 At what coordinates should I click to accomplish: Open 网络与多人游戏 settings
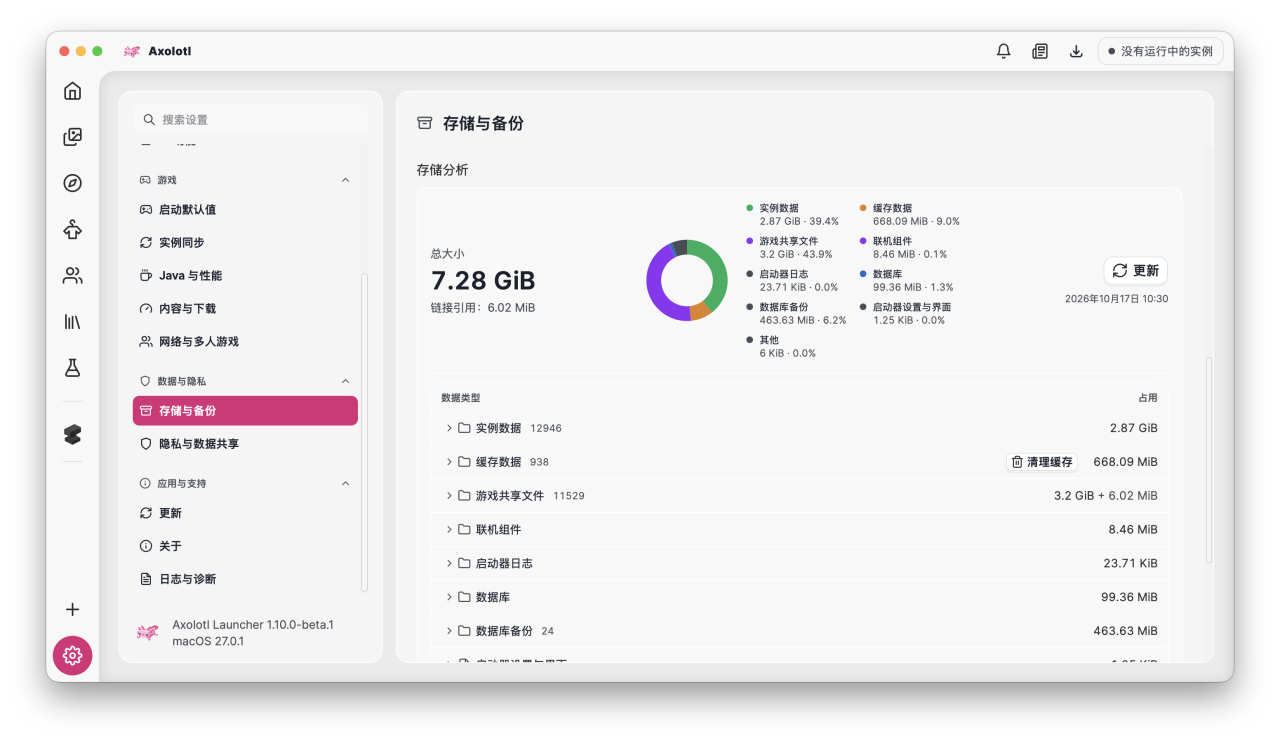point(245,342)
